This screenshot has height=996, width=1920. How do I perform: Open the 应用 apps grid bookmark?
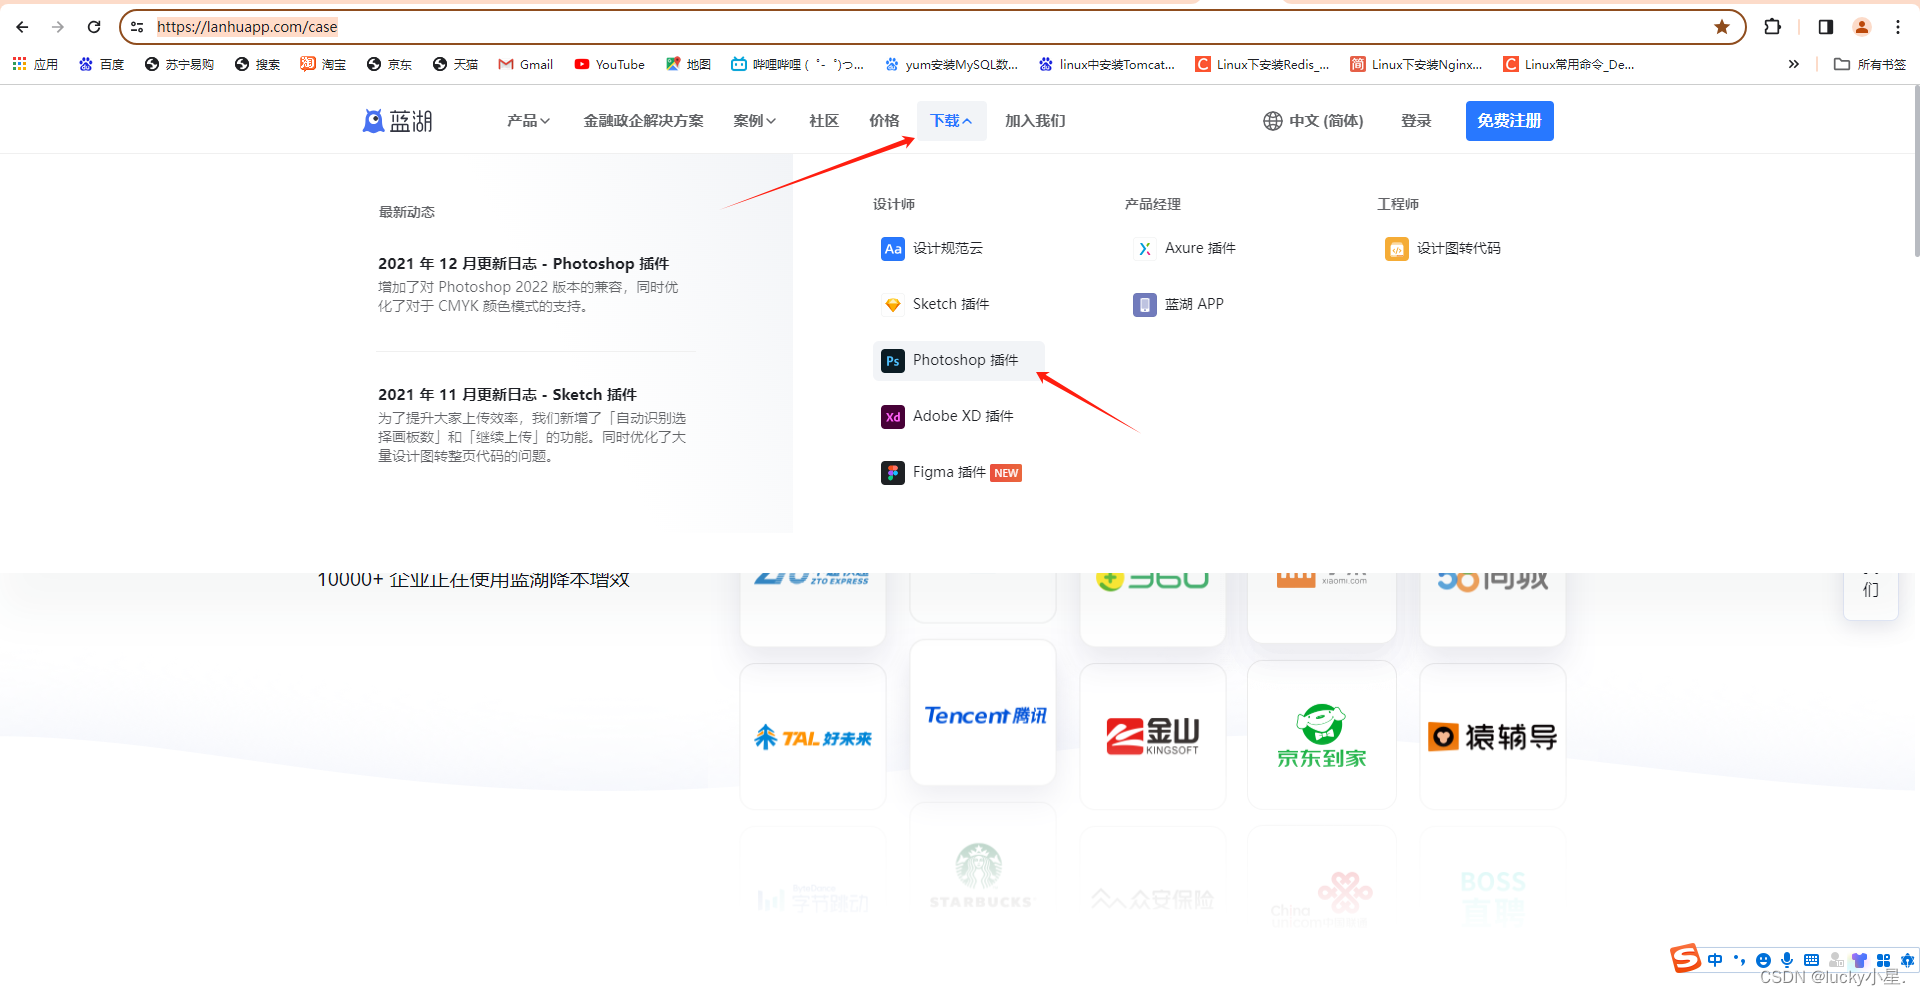click(35, 64)
